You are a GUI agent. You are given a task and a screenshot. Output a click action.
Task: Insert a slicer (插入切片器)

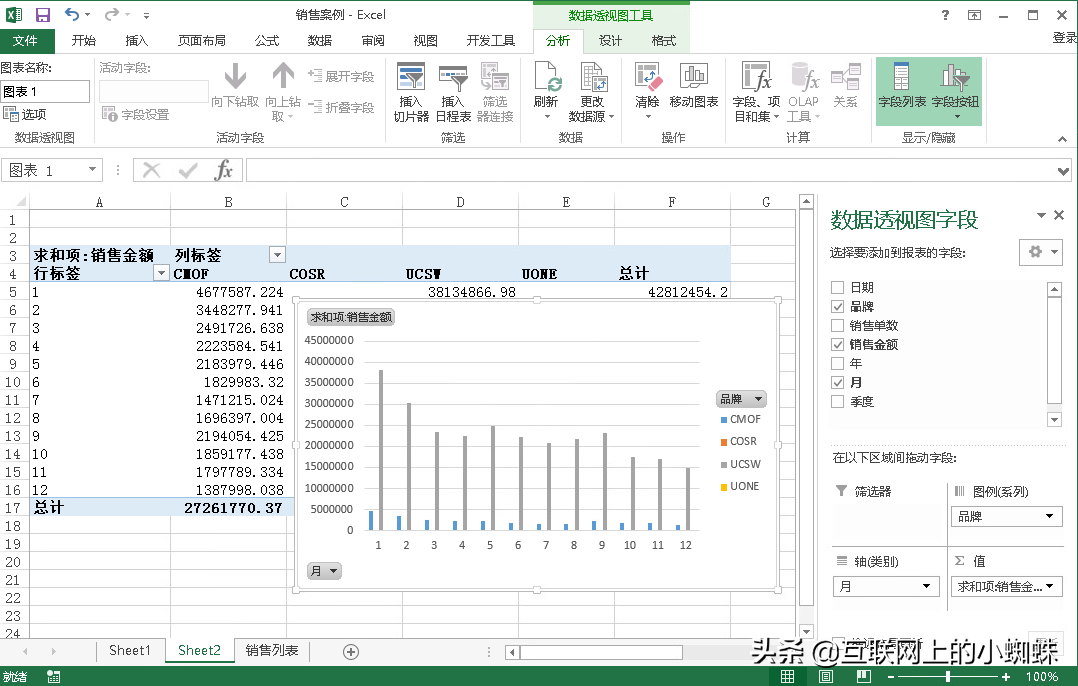coord(411,93)
